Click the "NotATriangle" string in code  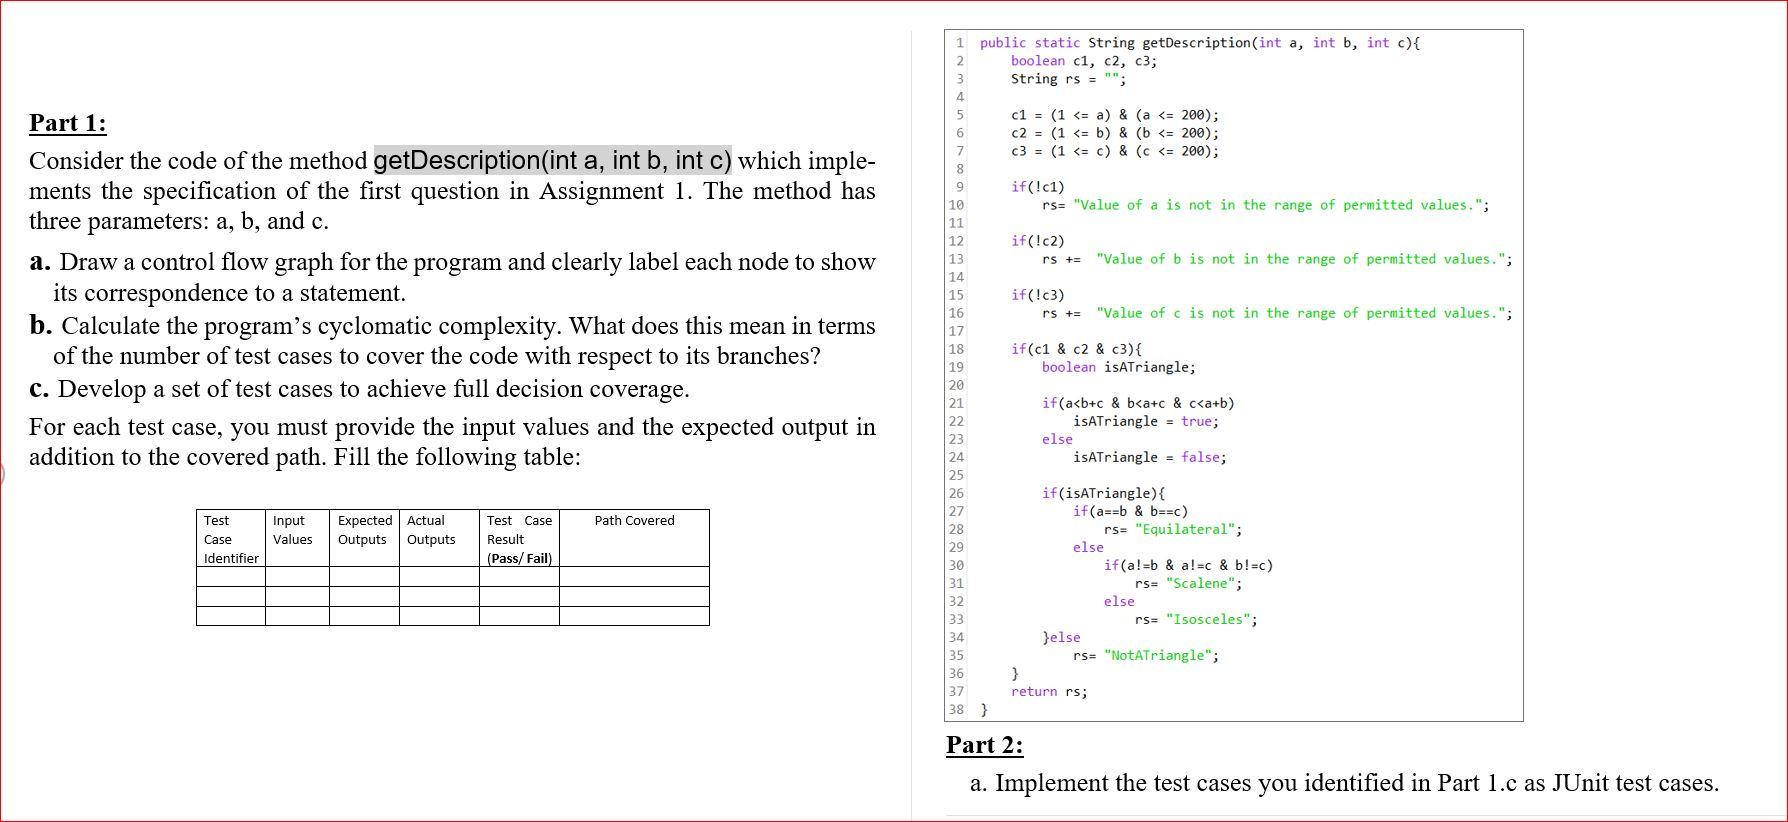tap(1157, 655)
